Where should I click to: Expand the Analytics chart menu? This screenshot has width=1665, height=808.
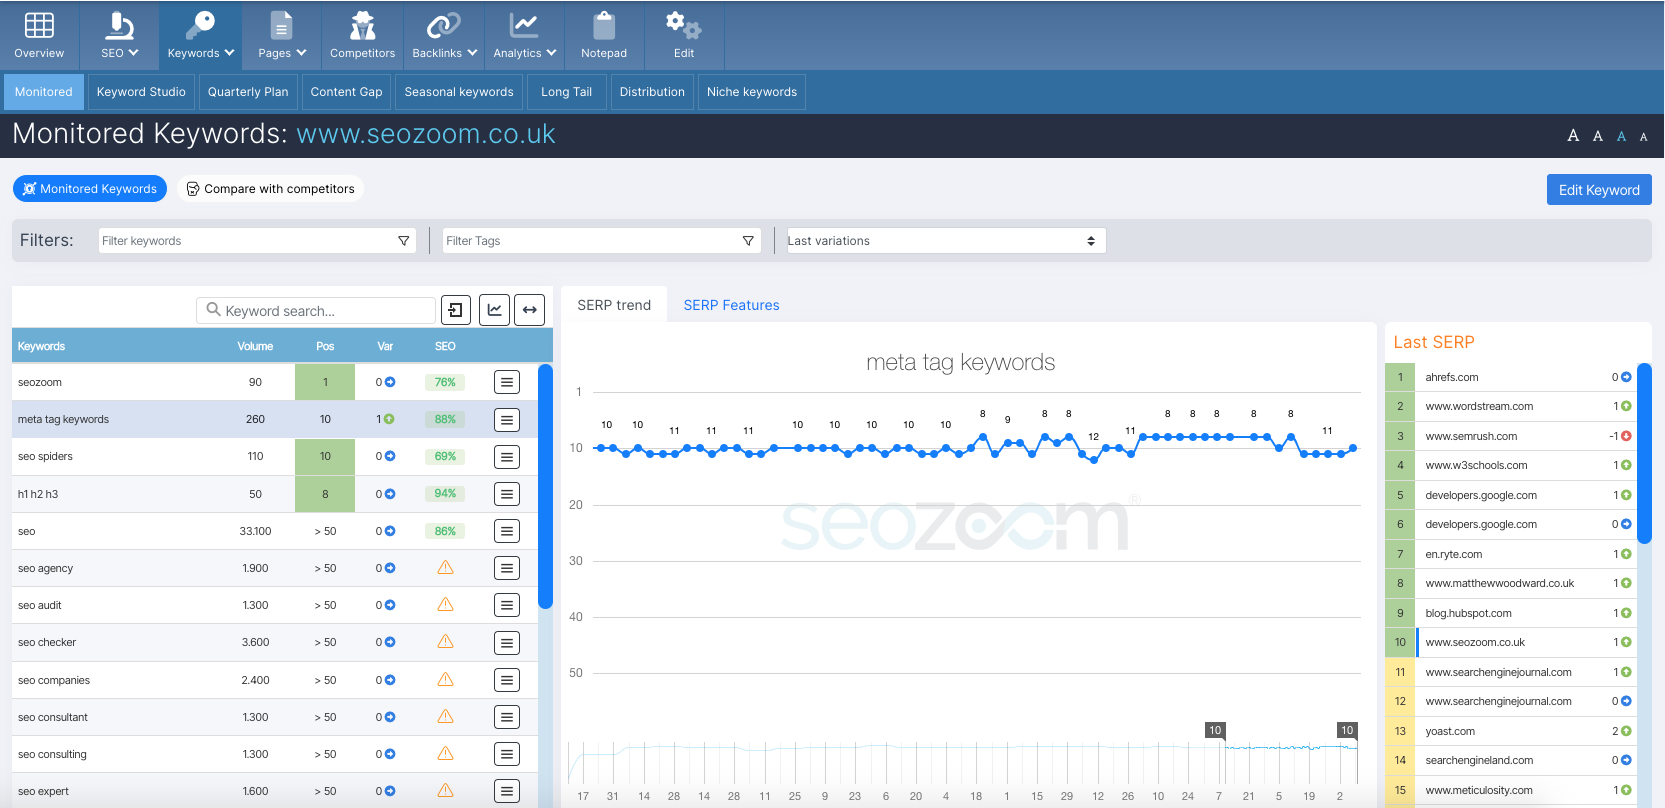(524, 35)
